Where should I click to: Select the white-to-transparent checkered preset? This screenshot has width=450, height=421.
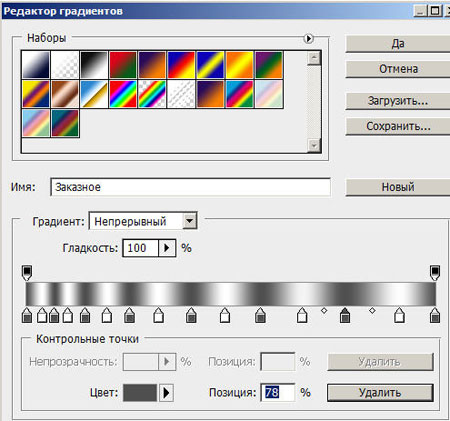point(65,65)
